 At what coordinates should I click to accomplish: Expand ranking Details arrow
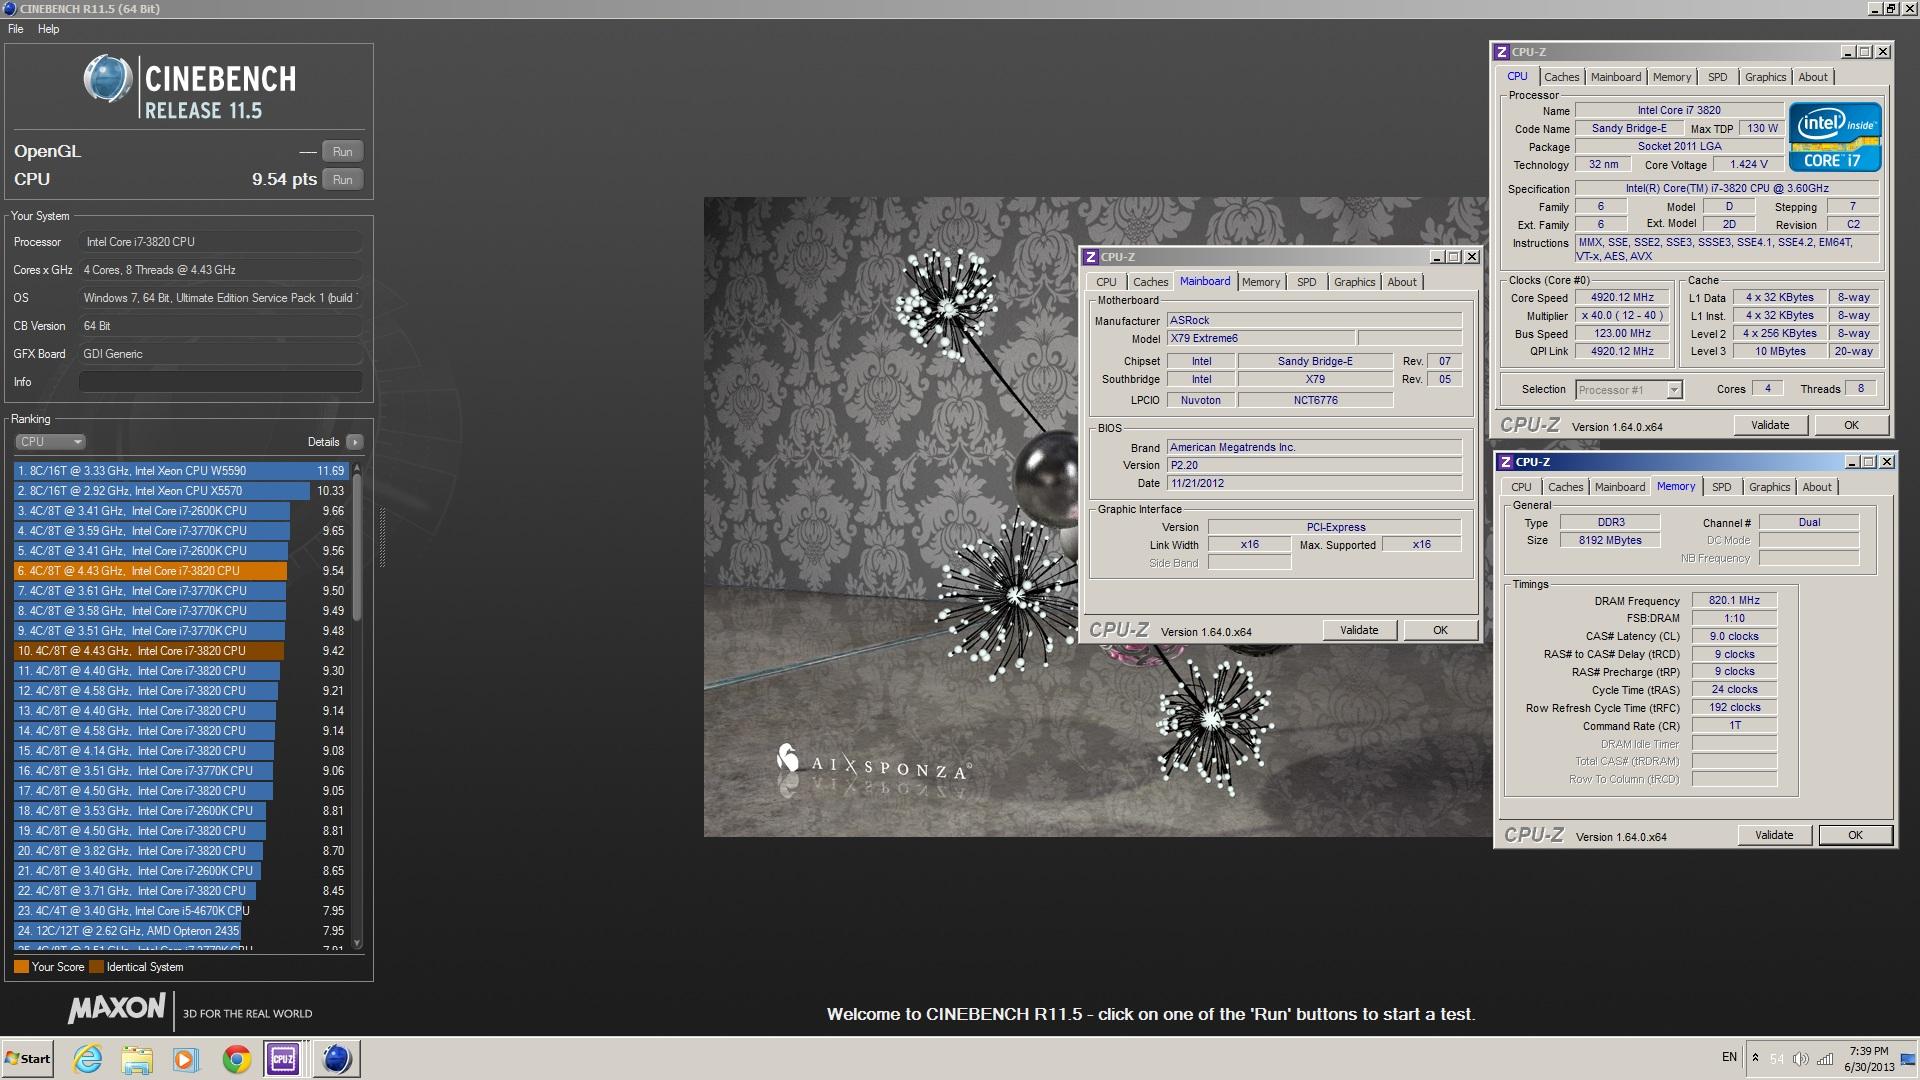354,442
